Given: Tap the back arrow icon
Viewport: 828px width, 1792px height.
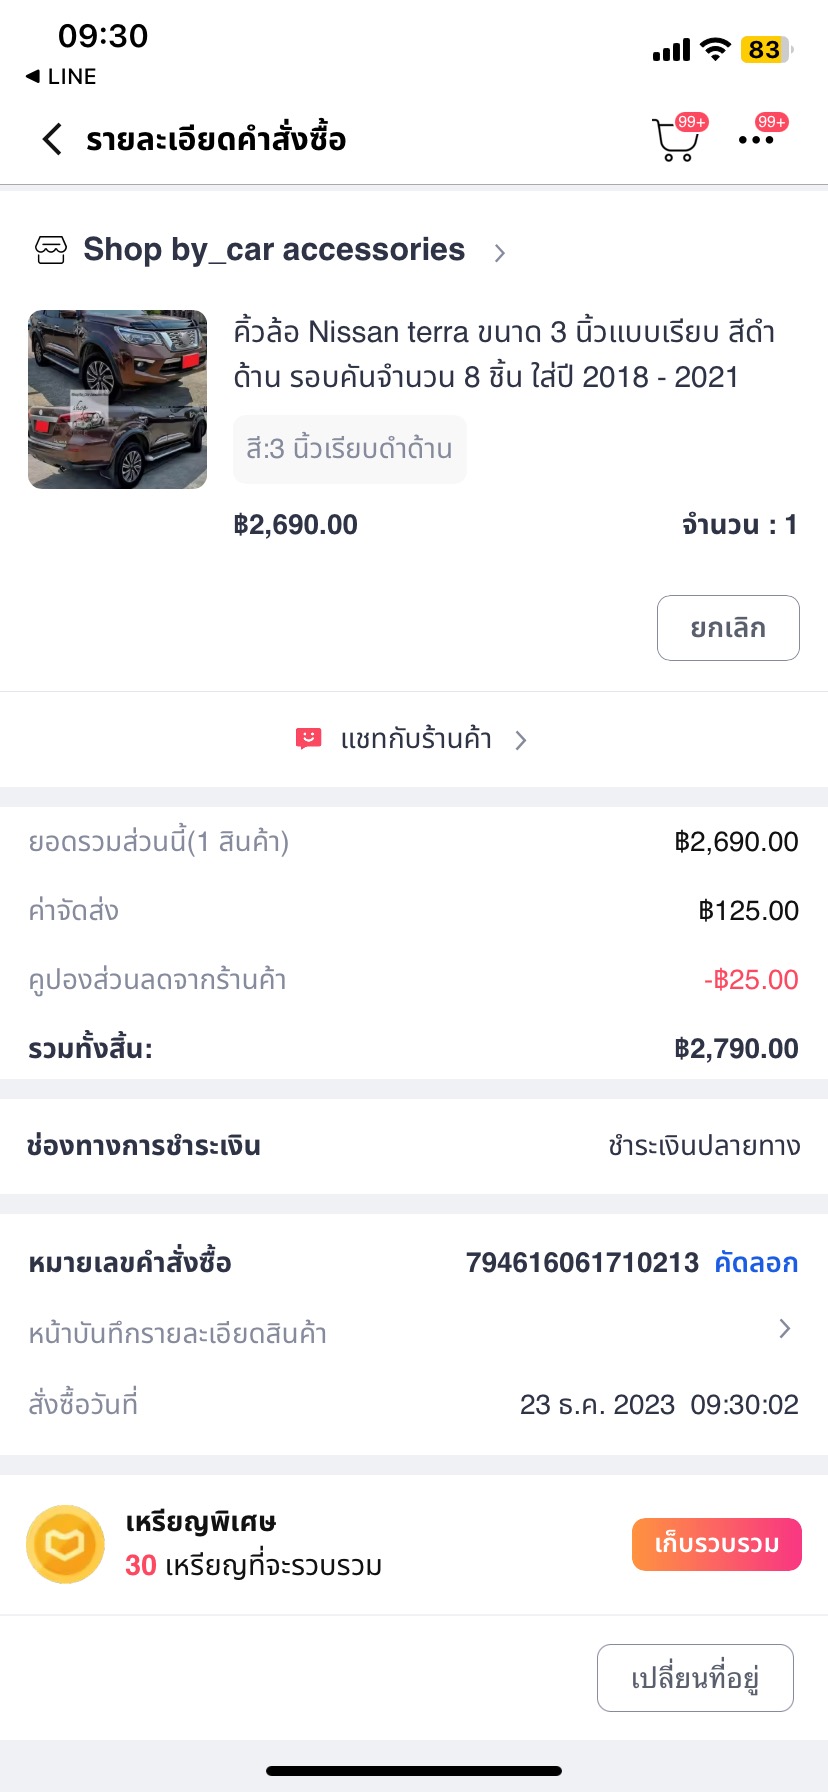Looking at the screenshot, I should tap(52, 139).
